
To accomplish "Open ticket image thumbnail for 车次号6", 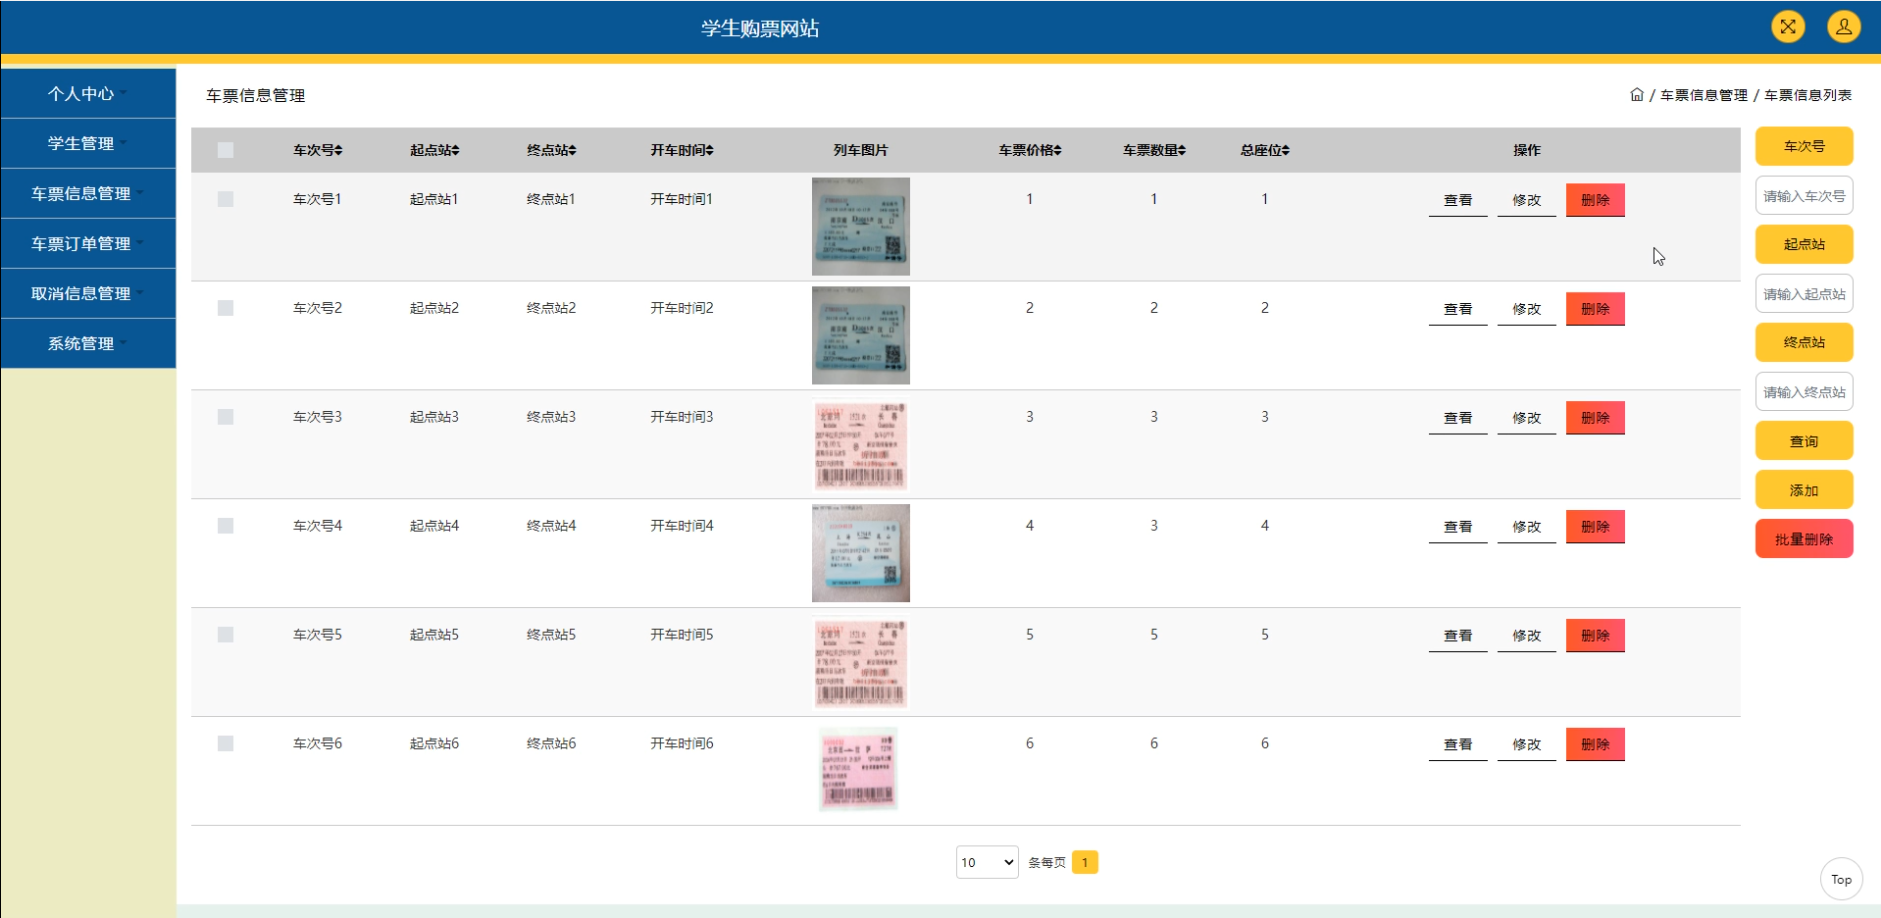I will pyautogui.click(x=859, y=769).
